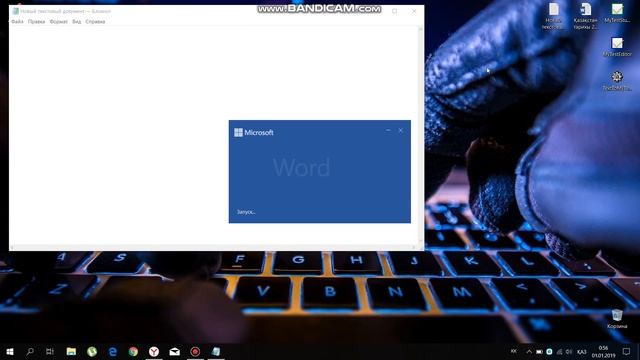Click the Notepad vertical scrollbar

[421, 135]
